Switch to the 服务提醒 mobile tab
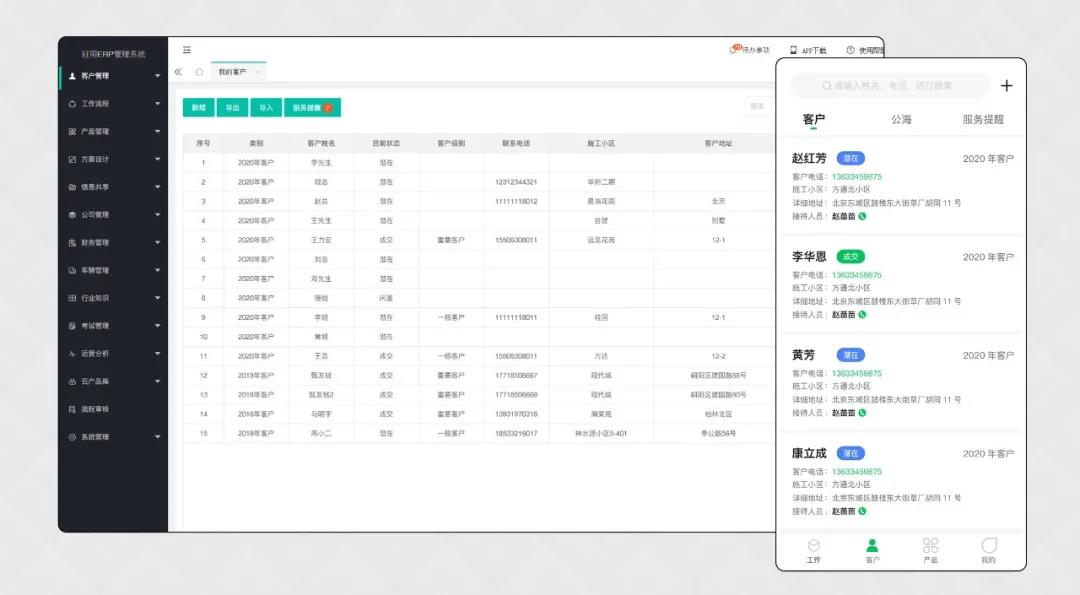The height and width of the screenshot is (595, 1080). point(982,119)
